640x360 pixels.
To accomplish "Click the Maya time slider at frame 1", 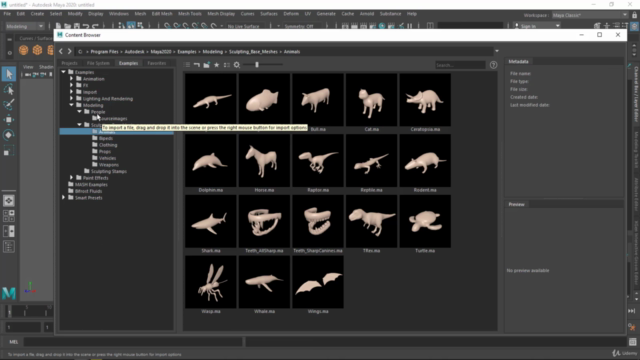I will [x=9, y=311].
